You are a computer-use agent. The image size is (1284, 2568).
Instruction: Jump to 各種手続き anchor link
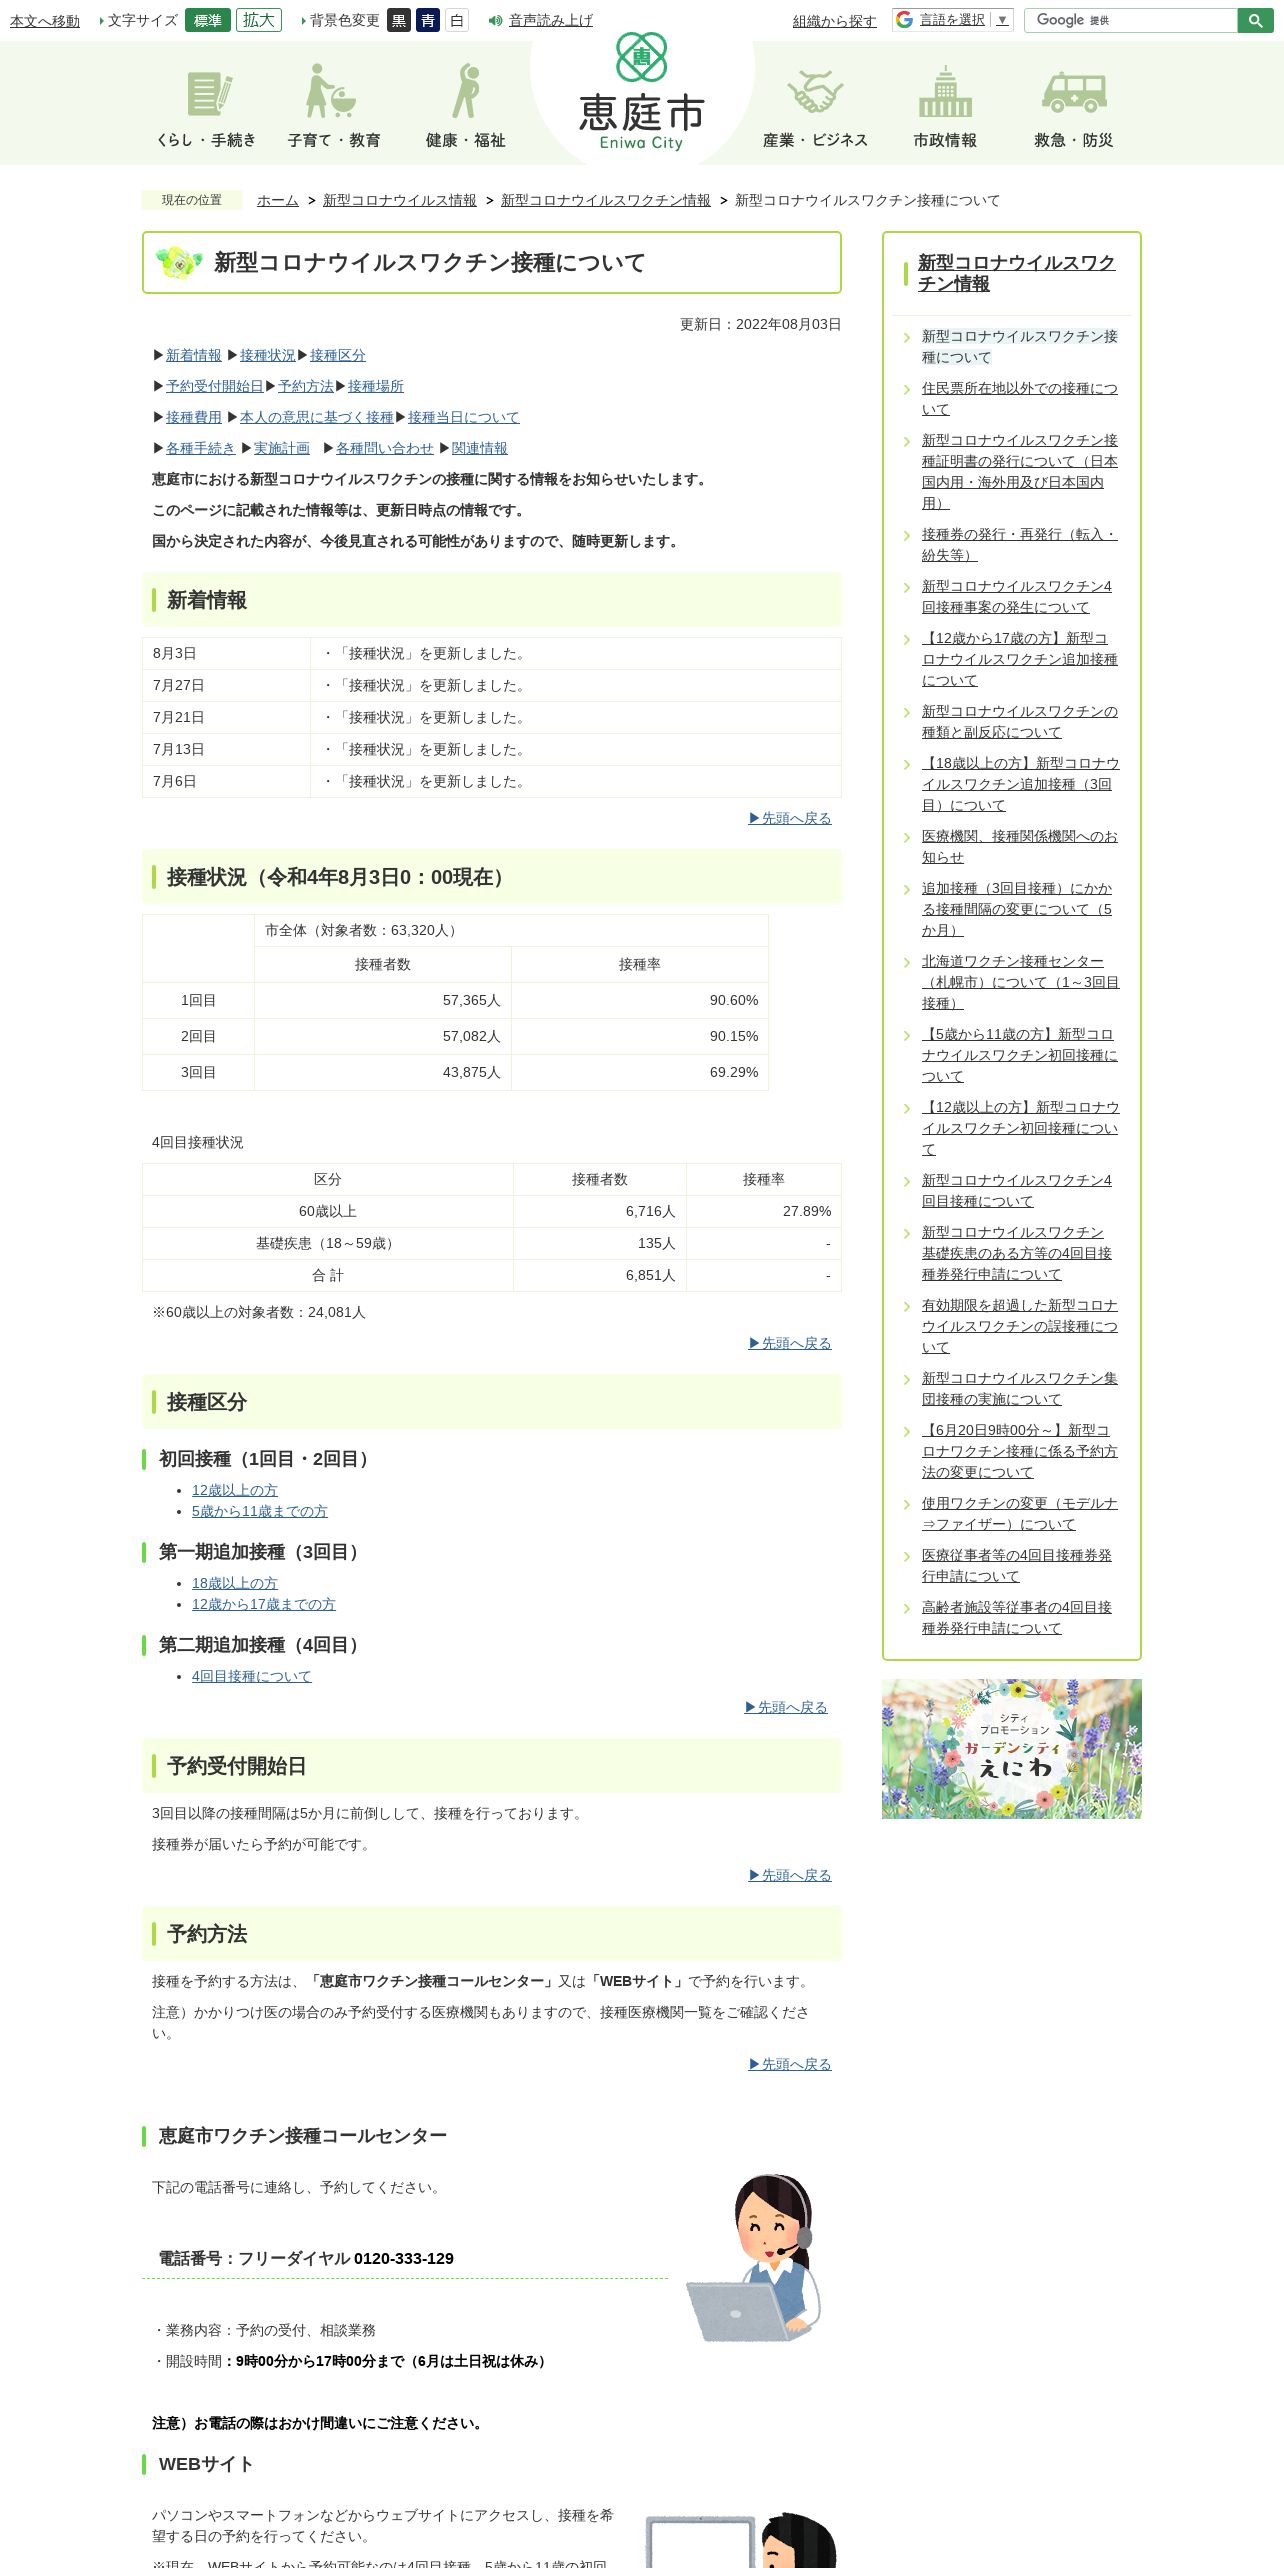click(x=201, y=448)
